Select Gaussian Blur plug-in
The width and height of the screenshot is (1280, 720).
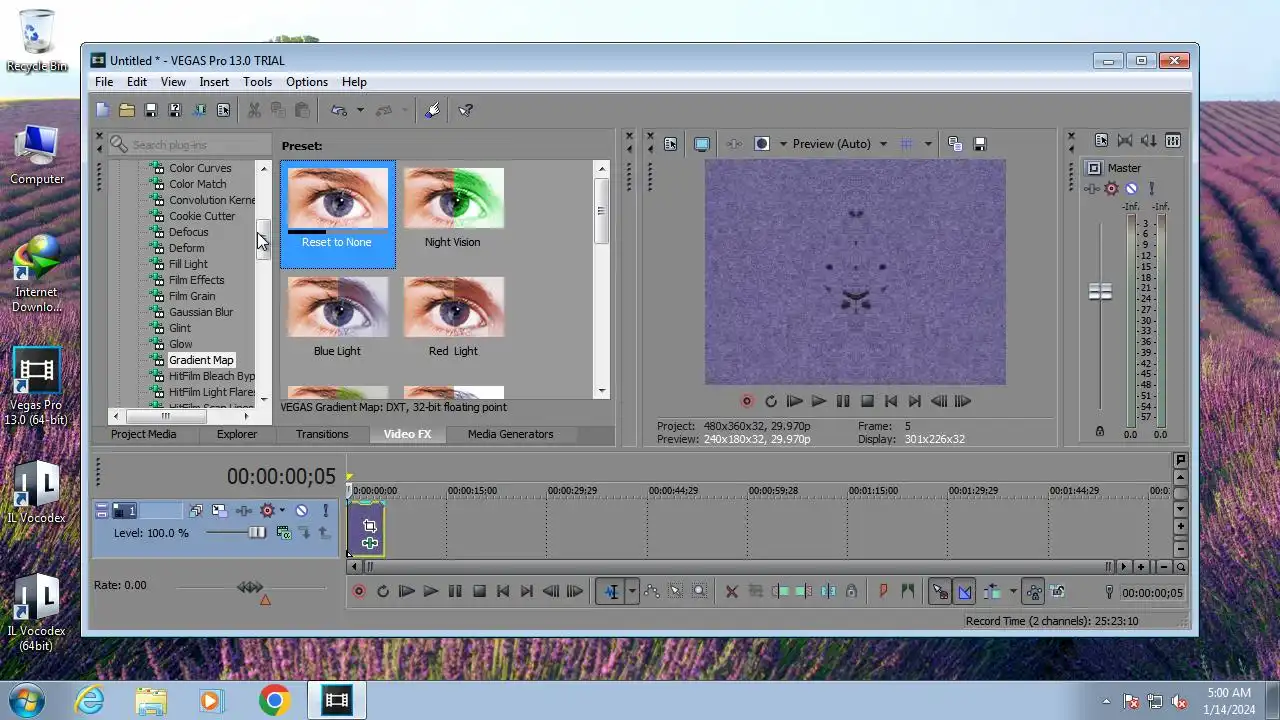click(201, 312)
